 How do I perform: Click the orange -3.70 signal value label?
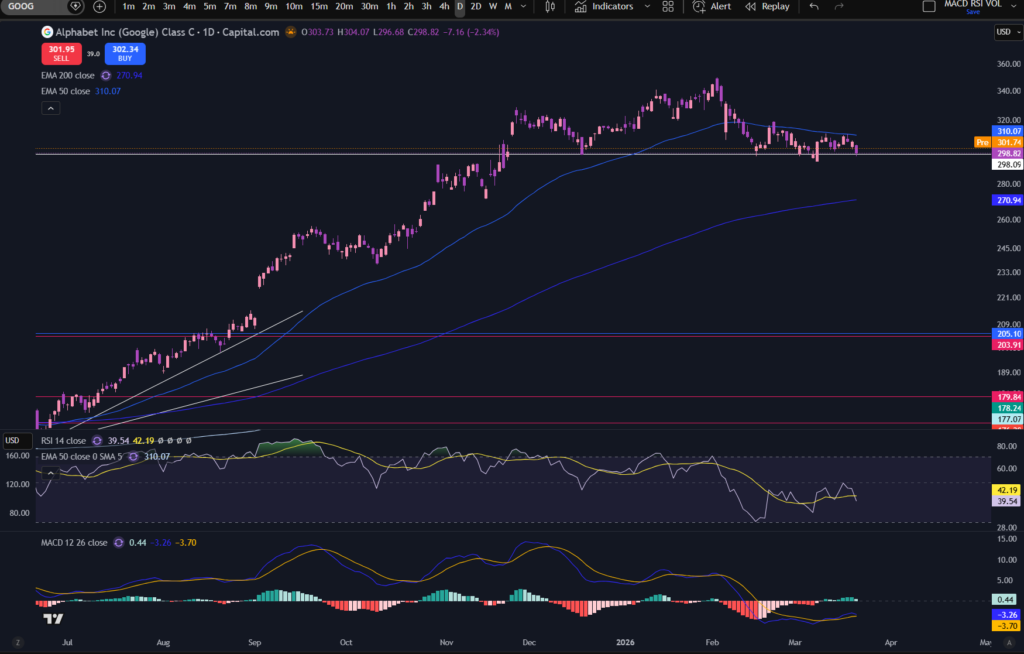point(1006,626)
